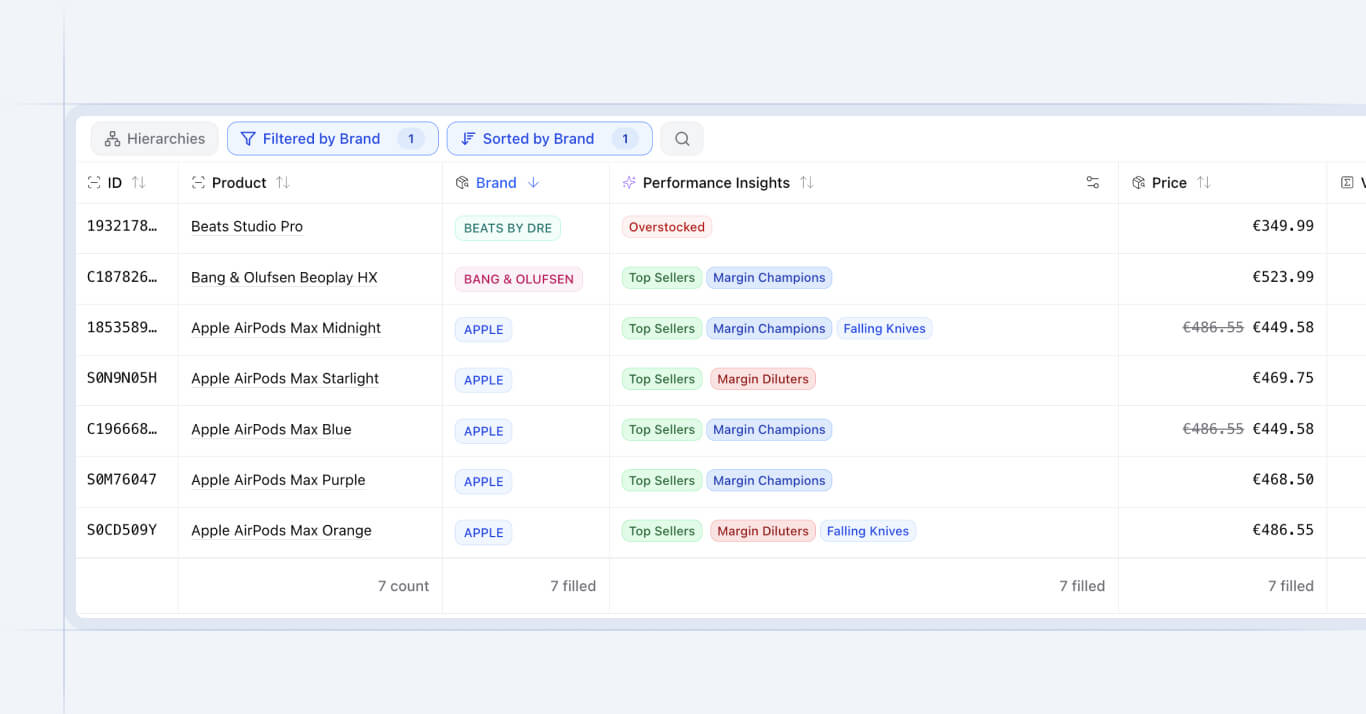Open Apple AirPods Max Starlight product
The width and height of the screenshot is (1366, 714).
[x=285, y=379]
